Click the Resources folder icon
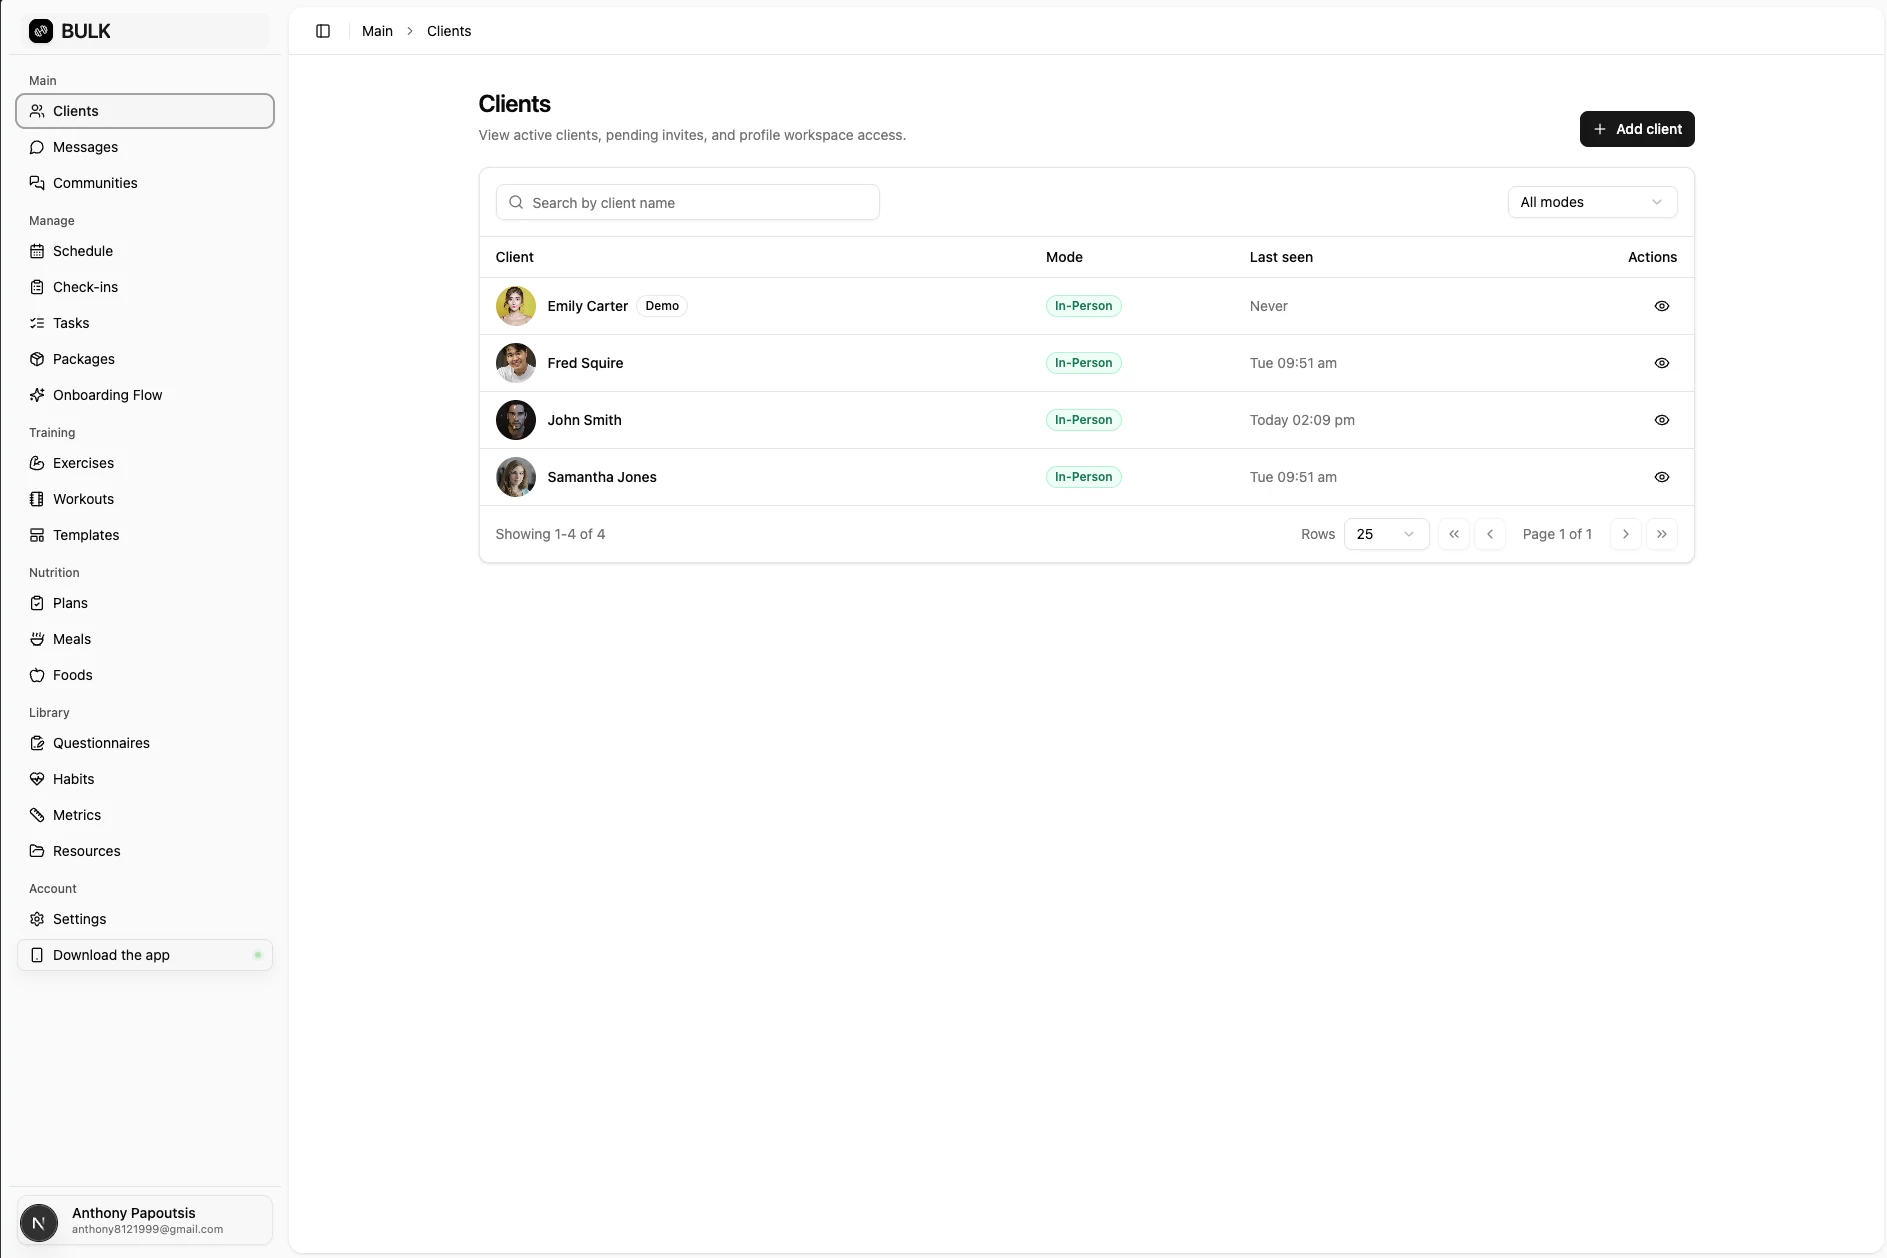The height and width of the screenshot is (1258, 1887). coord(37,851)
